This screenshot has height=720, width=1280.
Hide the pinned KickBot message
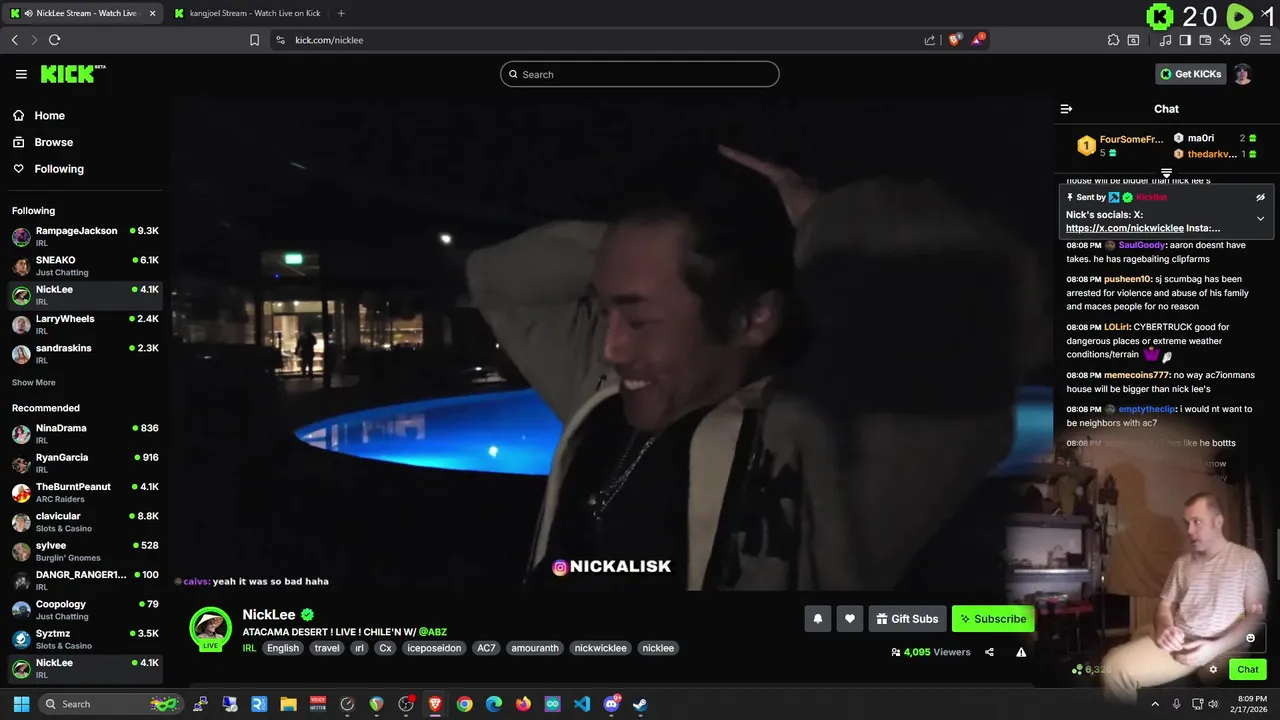tap(1260, 197)
